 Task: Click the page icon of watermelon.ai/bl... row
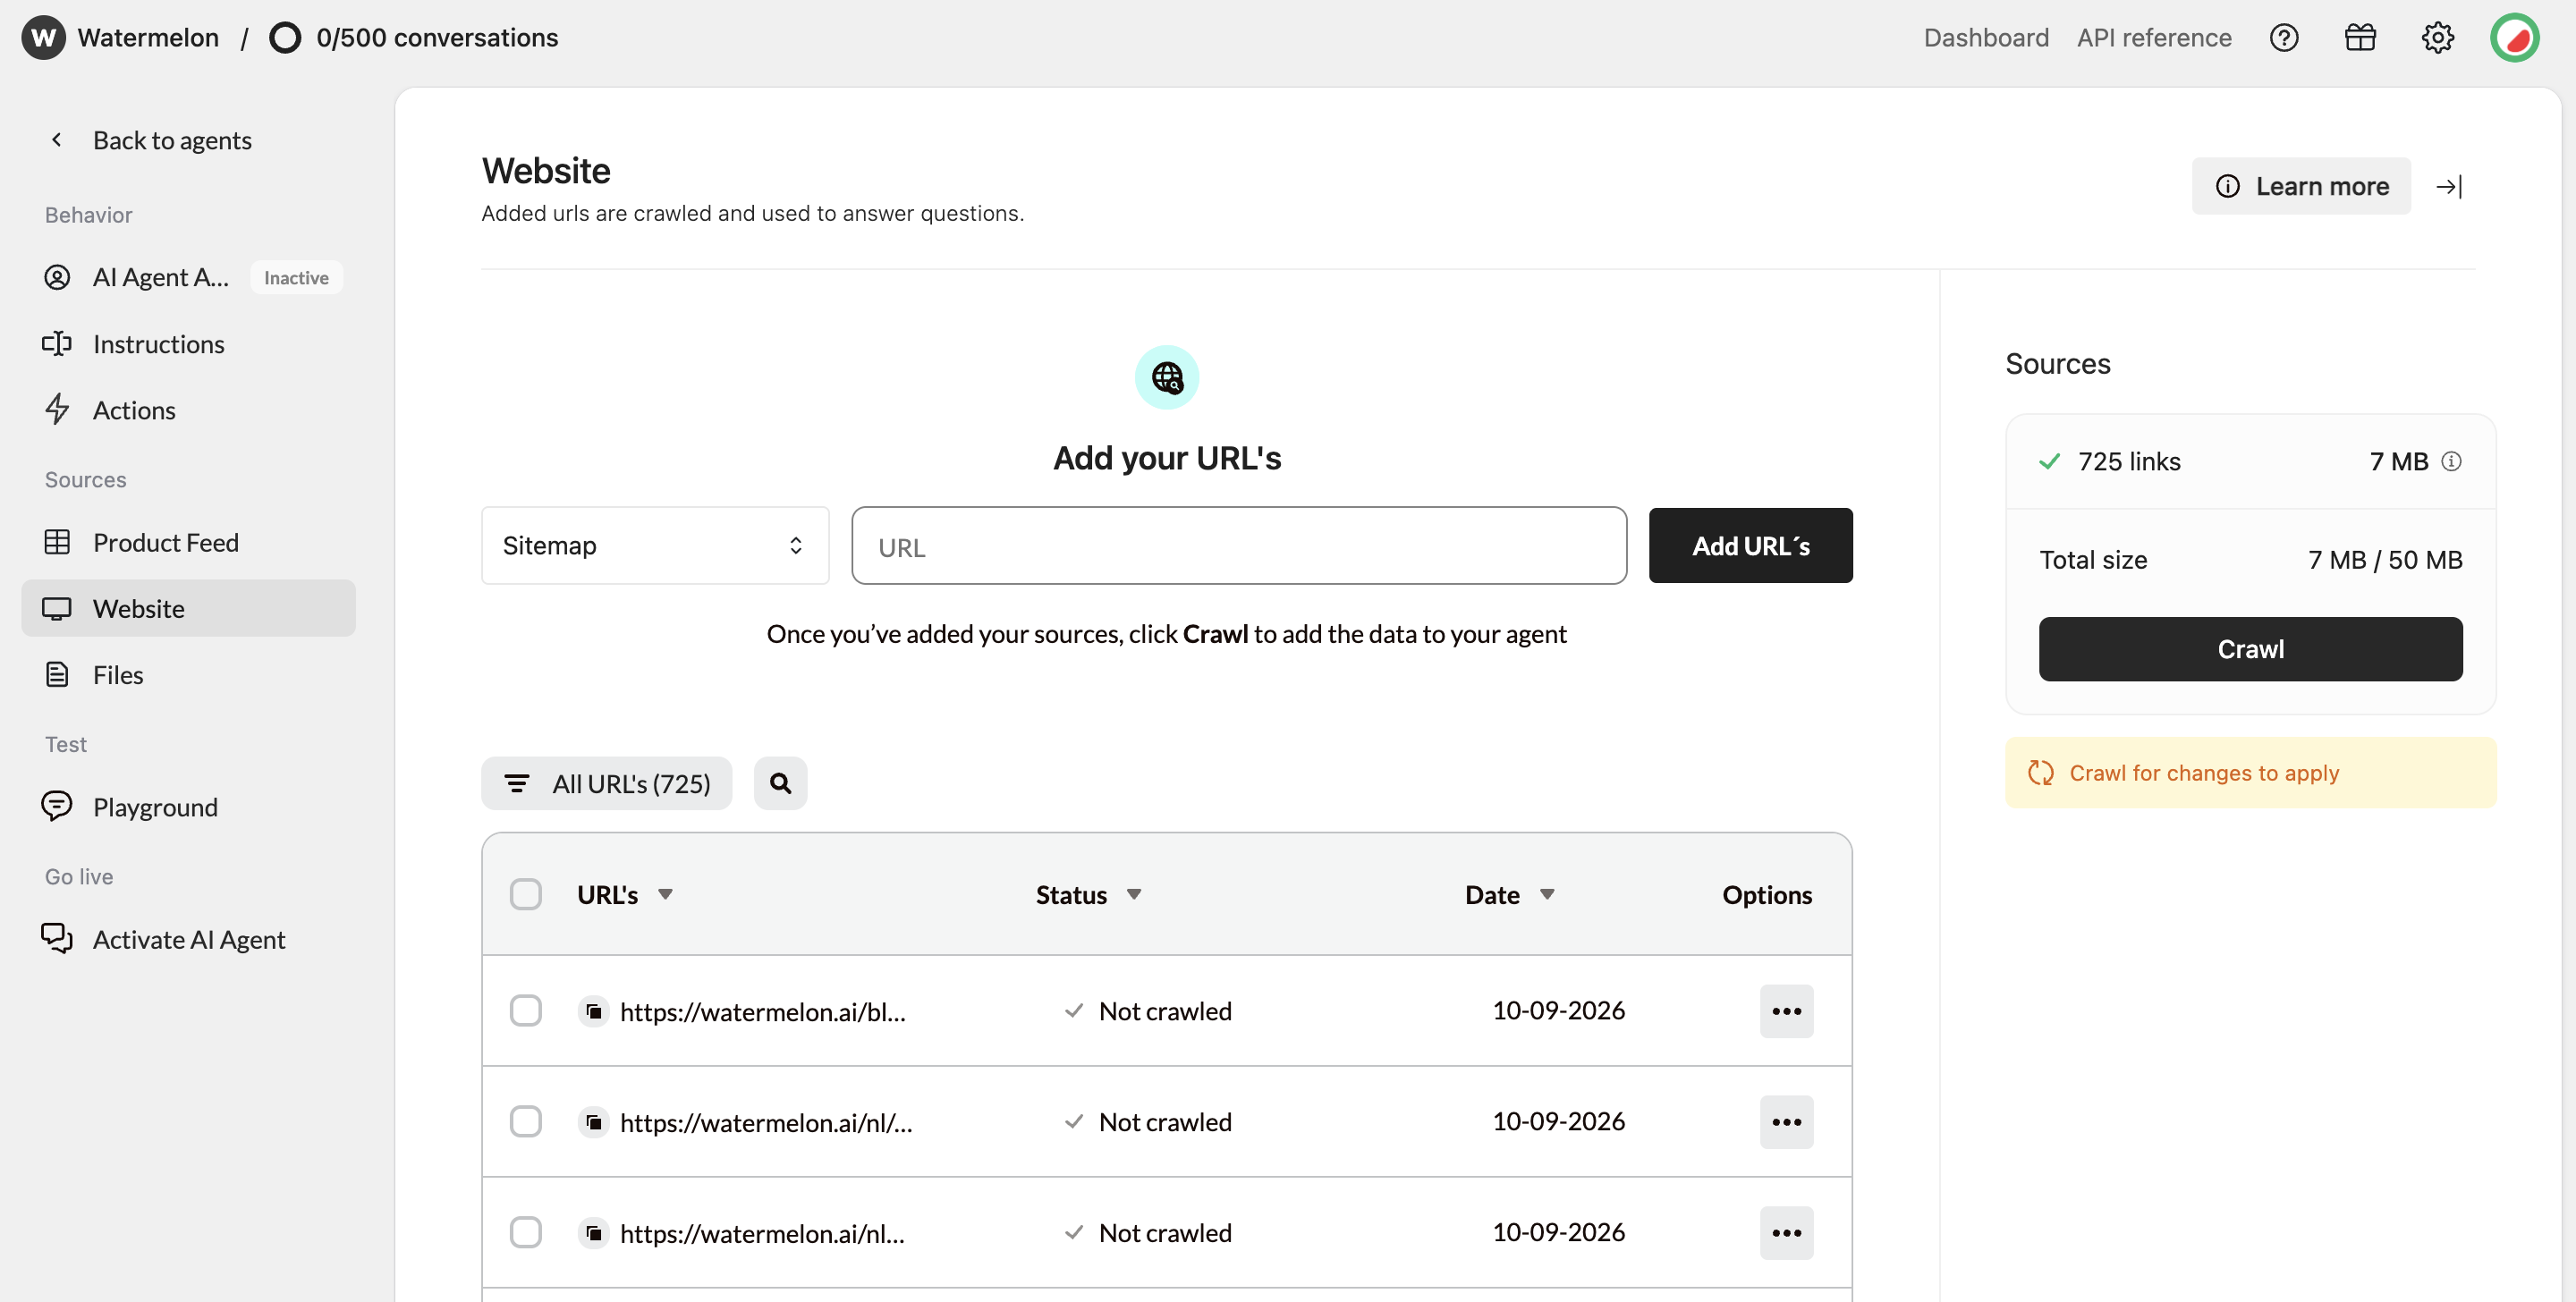594,1011
